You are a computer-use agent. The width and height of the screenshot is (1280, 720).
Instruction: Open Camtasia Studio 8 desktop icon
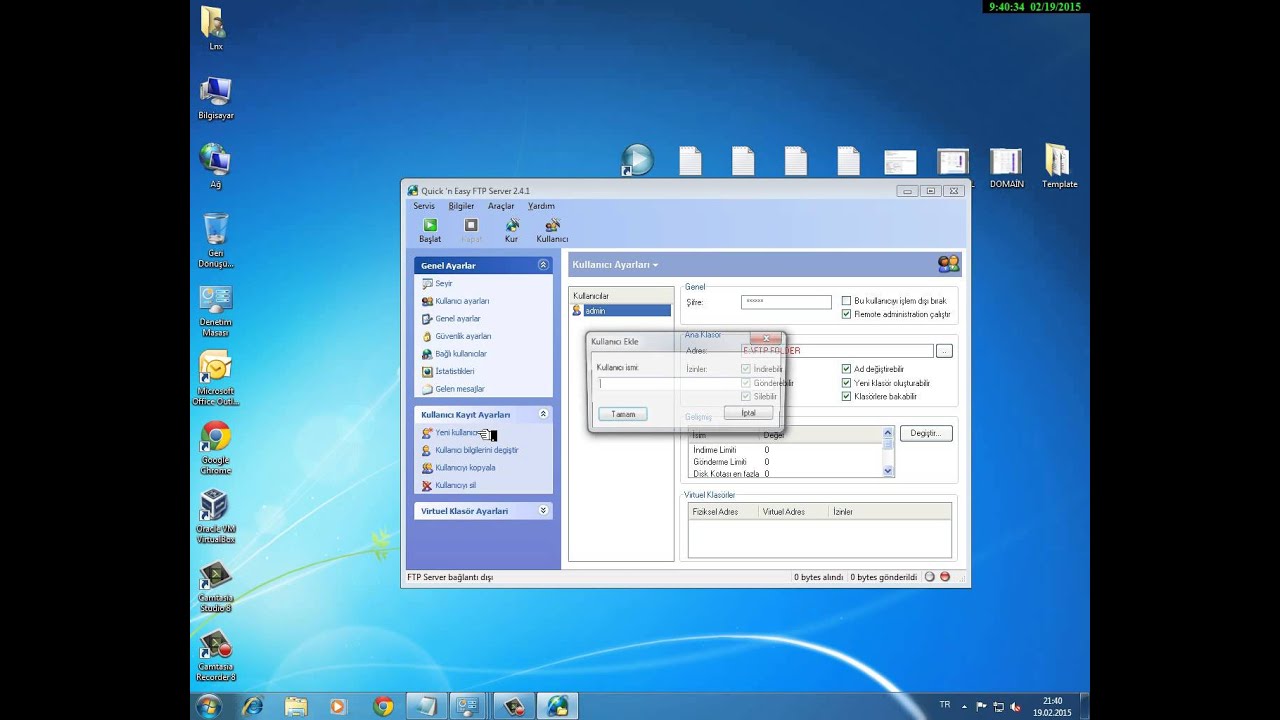[215, 586]
